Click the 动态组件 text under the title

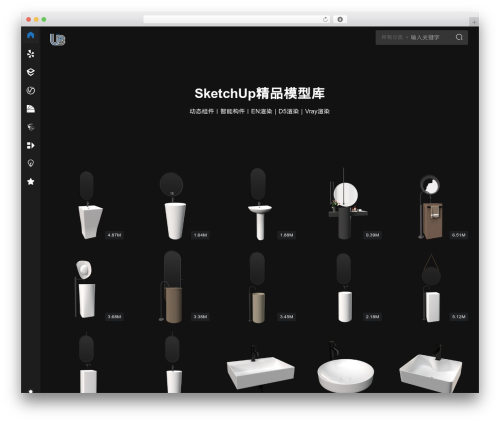202,111
